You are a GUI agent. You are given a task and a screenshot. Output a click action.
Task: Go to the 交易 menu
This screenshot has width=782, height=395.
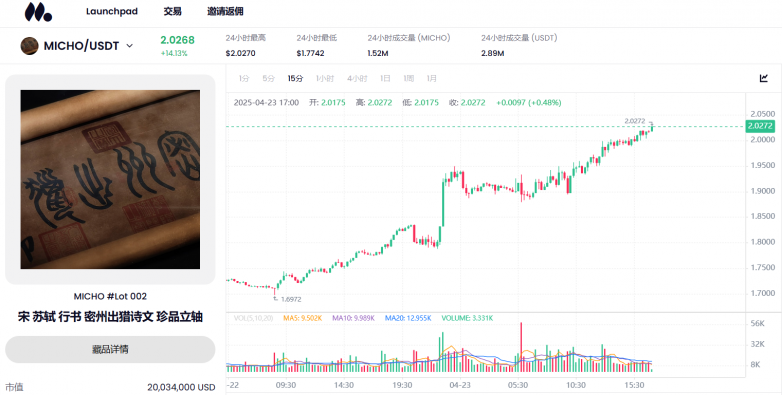tap(173, 11)
